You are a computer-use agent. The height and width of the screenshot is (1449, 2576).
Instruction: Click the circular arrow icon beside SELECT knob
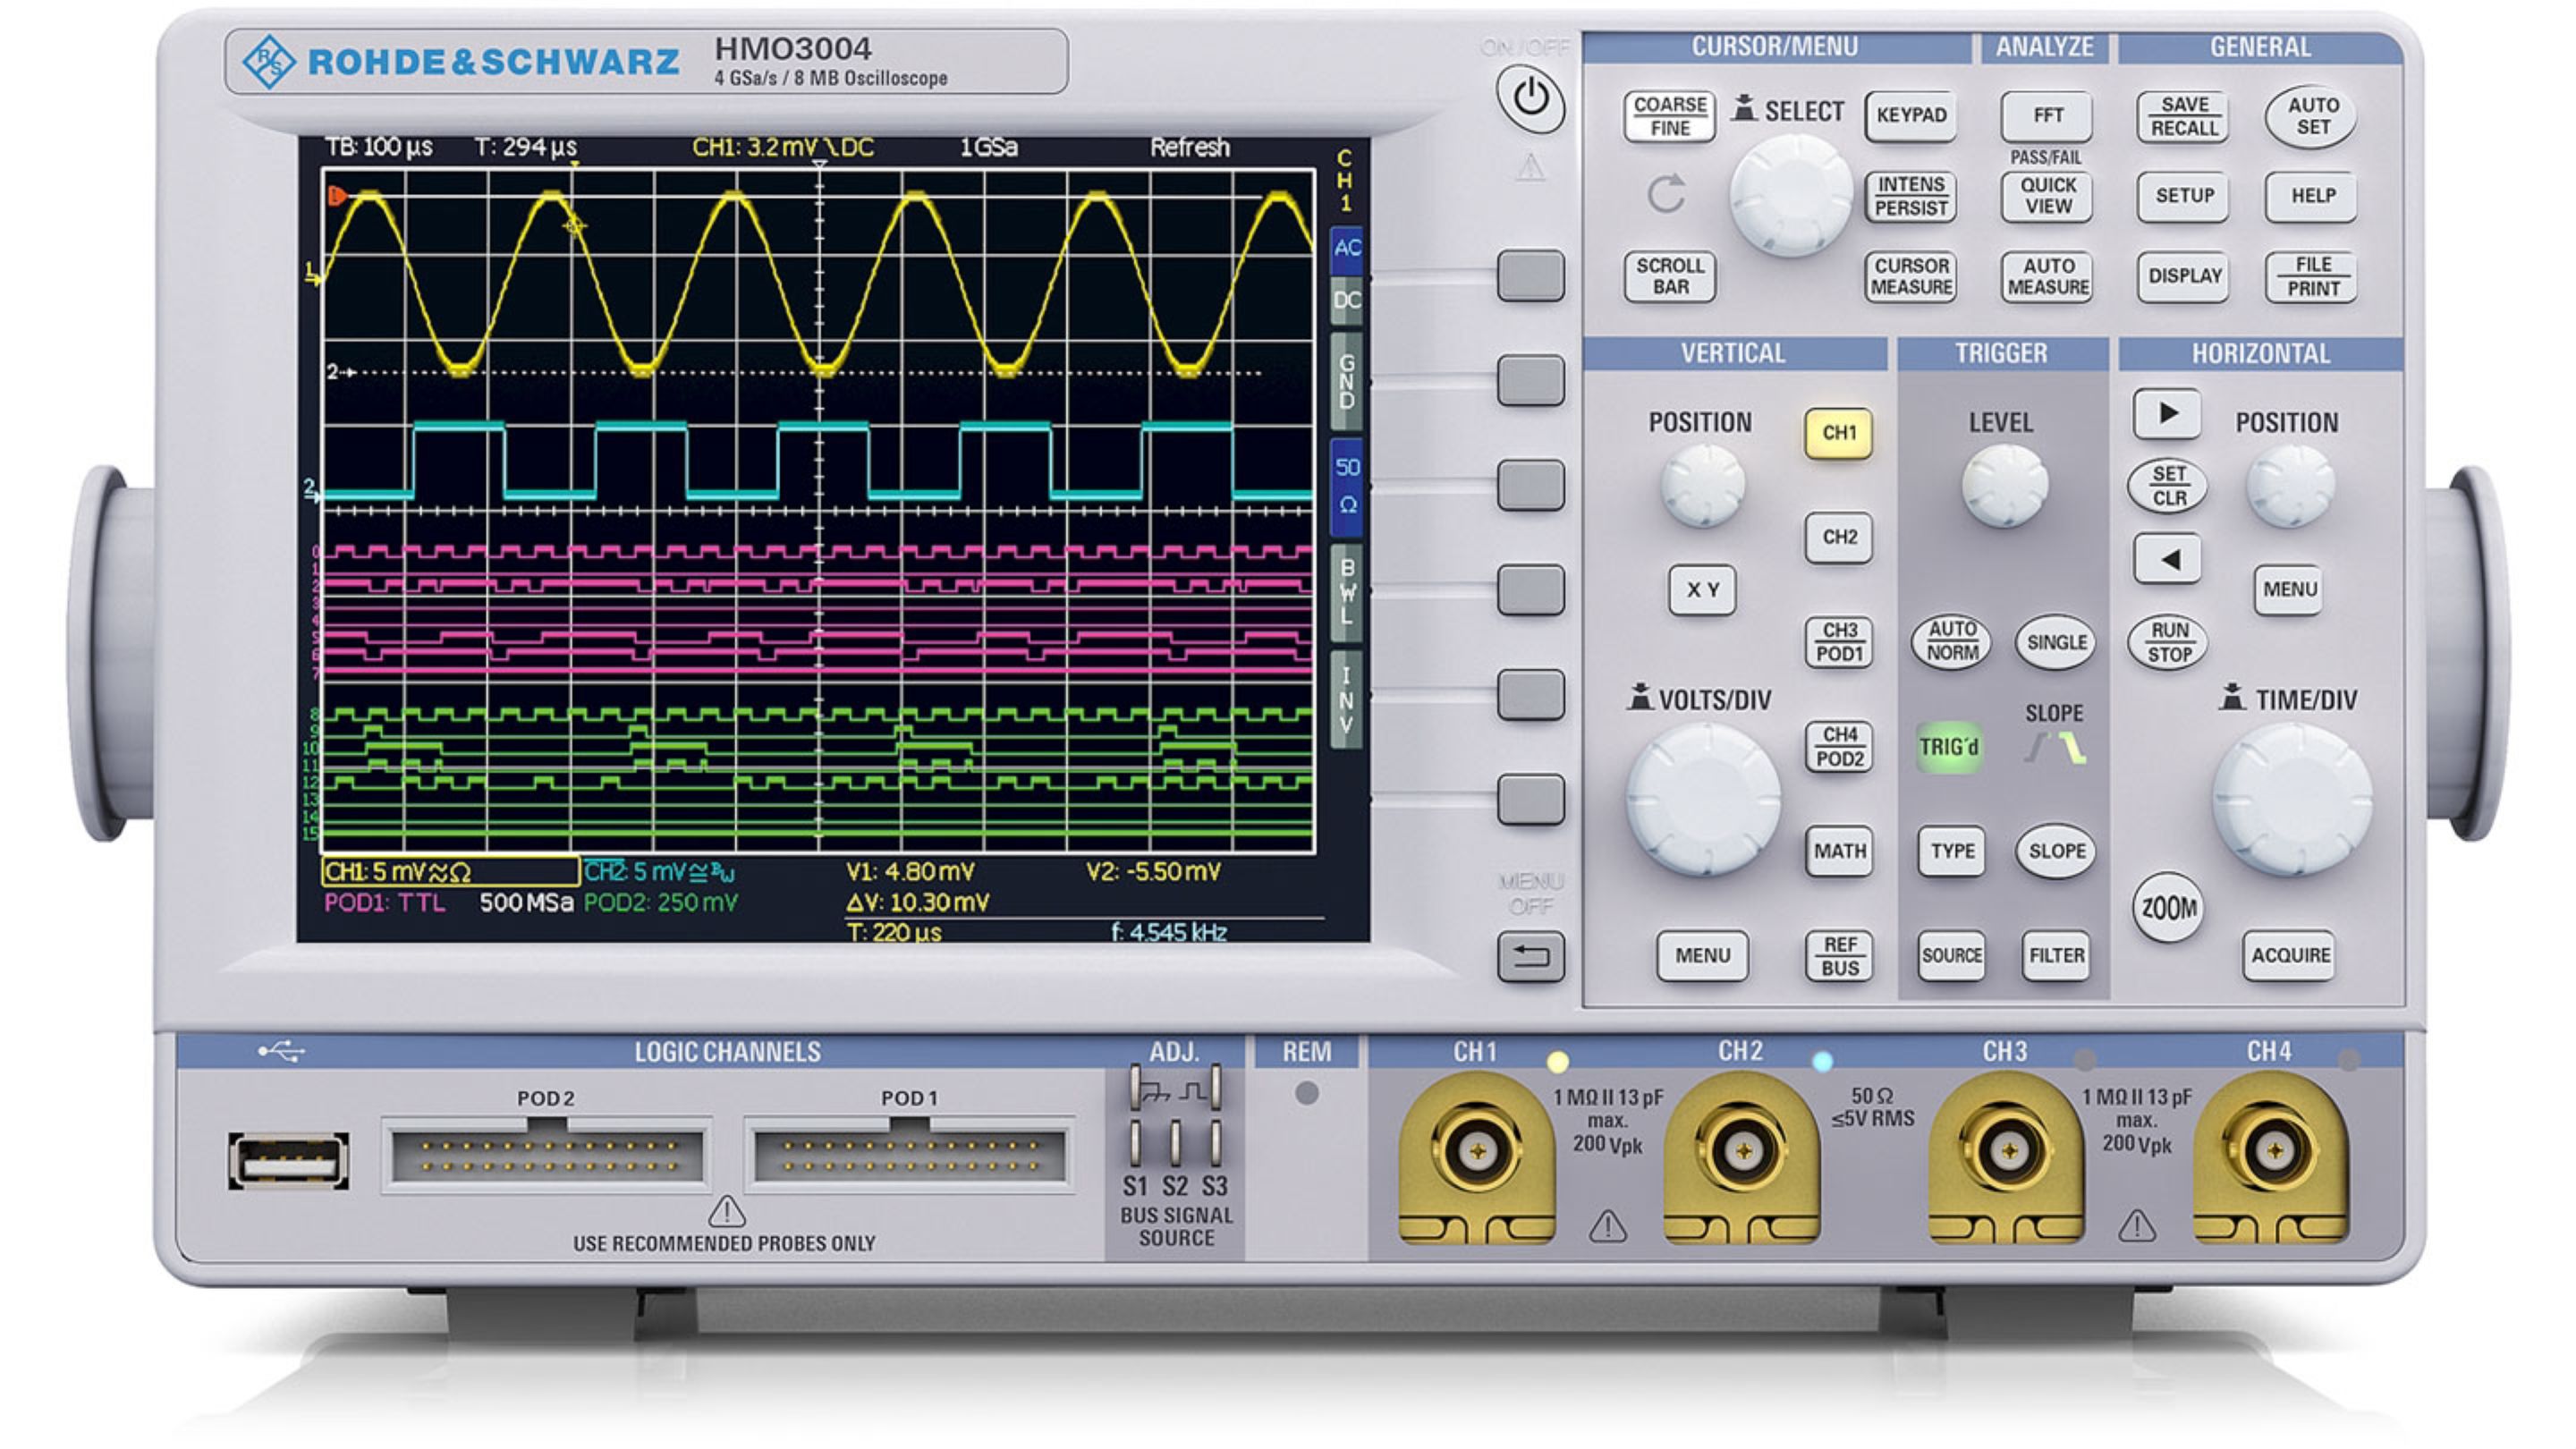(x=1666, y=194)
